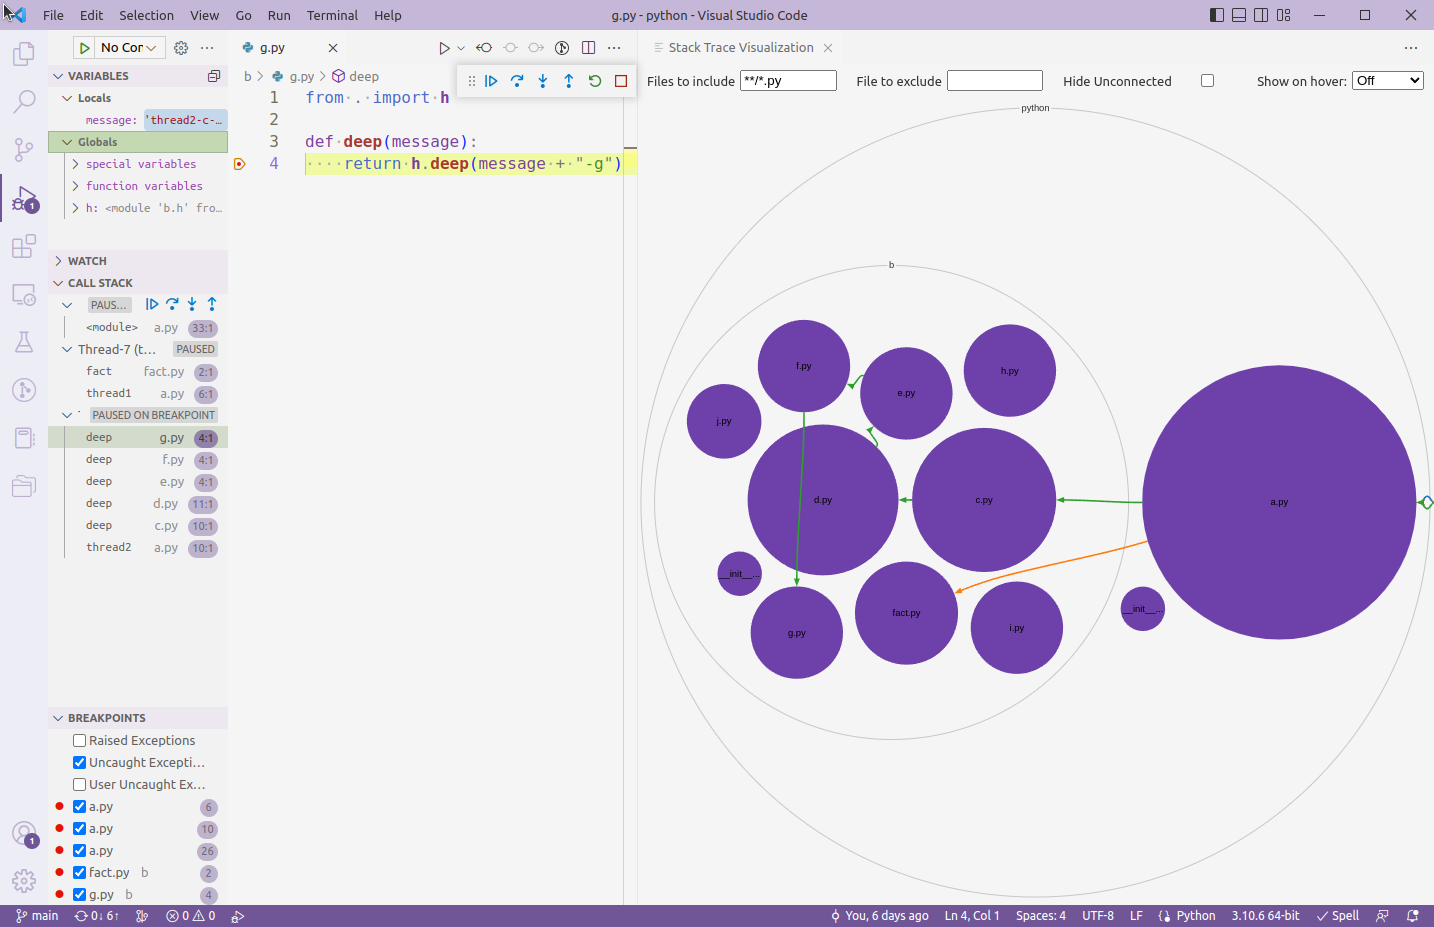This screenshot has height=927, width=1434.
Task: Open the Selection menu
Action: 146,15
